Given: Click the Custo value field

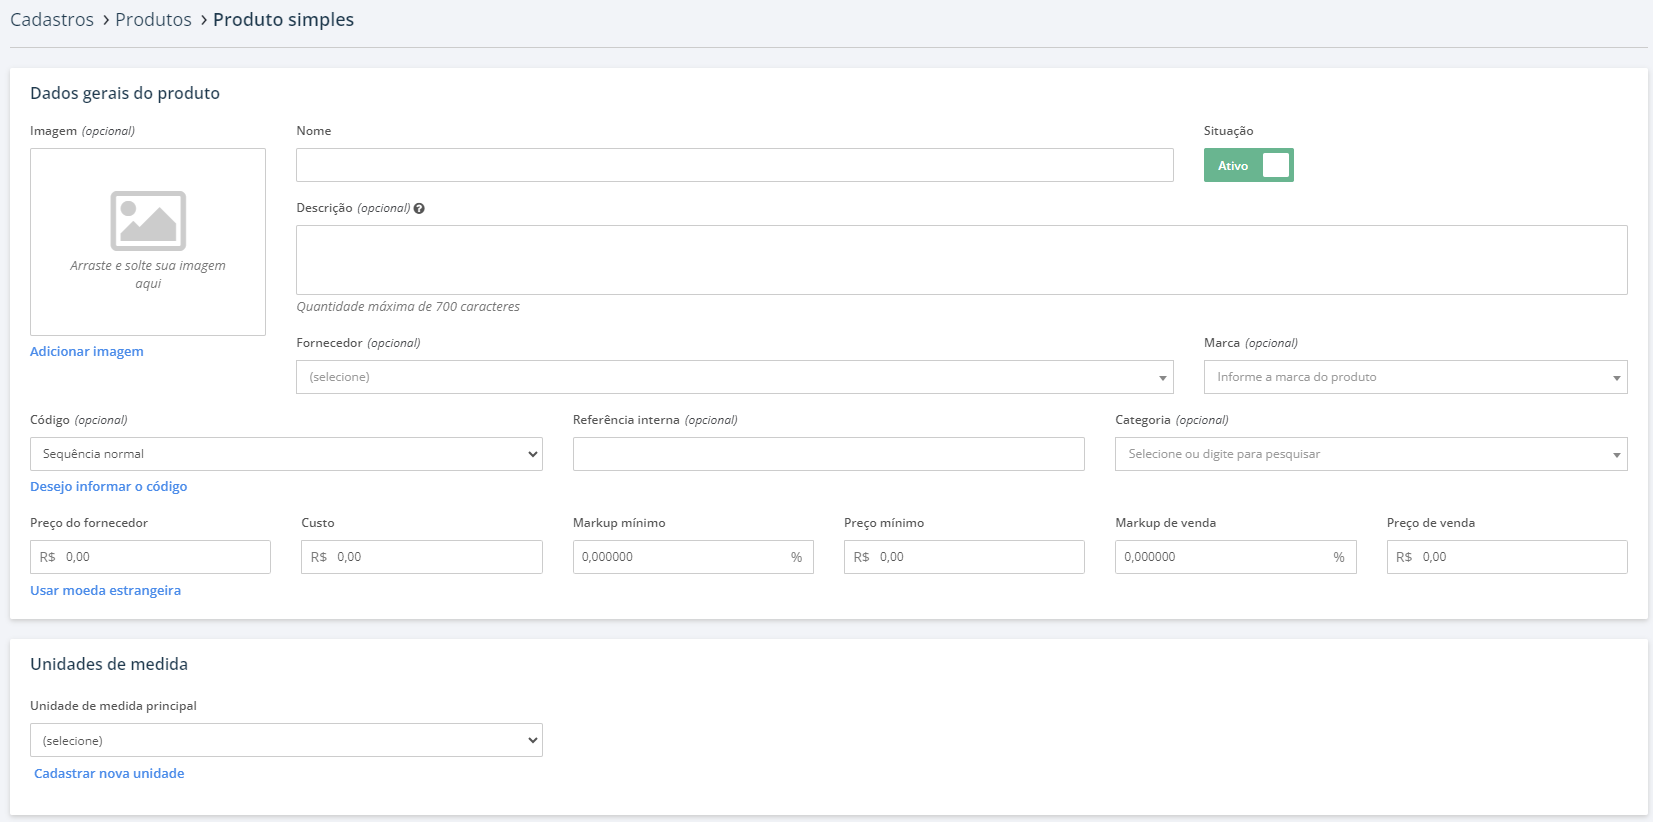Looking at the screenshot, I should 422,557.
